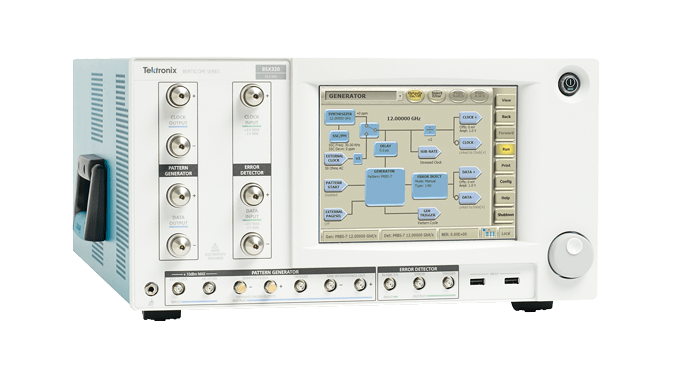Toggle the clock source switch block
This screenshot has width=675, height=372.
coord(369,130)
